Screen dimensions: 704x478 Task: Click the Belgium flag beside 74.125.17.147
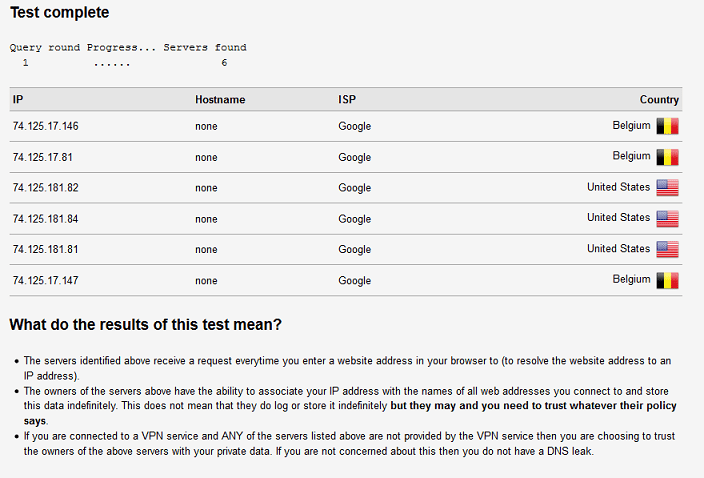click(667, 281)
